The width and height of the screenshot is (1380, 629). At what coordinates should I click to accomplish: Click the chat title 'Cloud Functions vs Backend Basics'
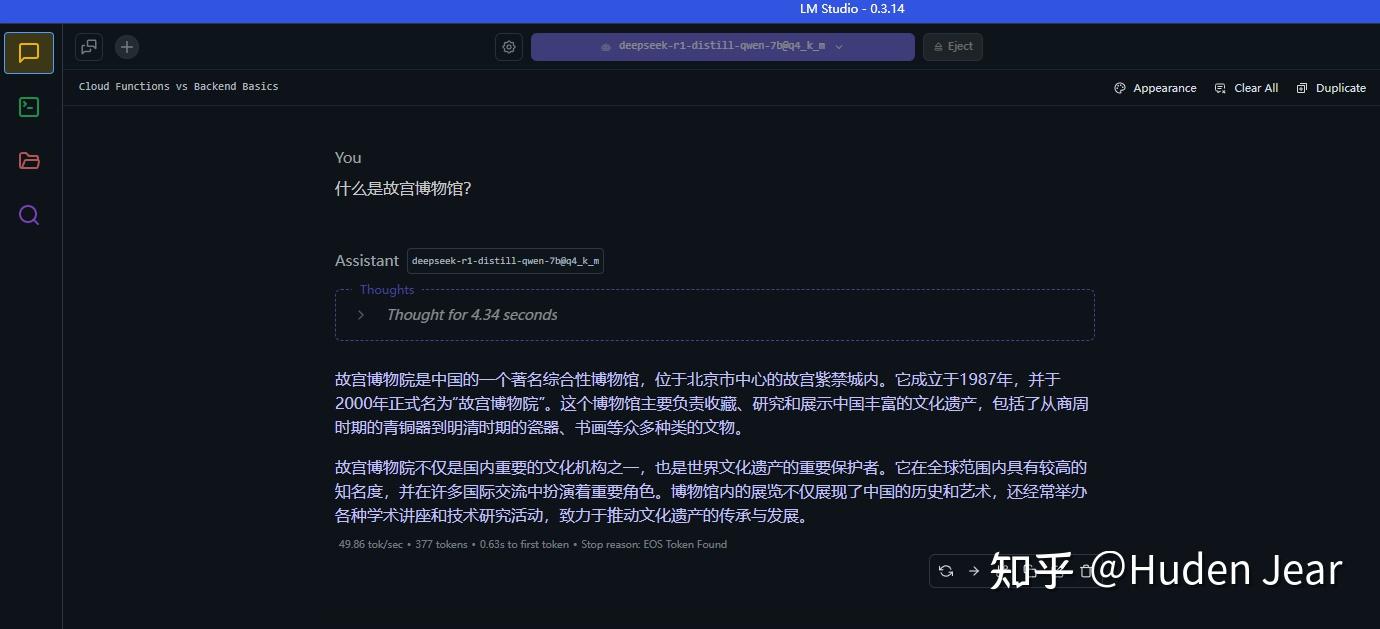179,87
